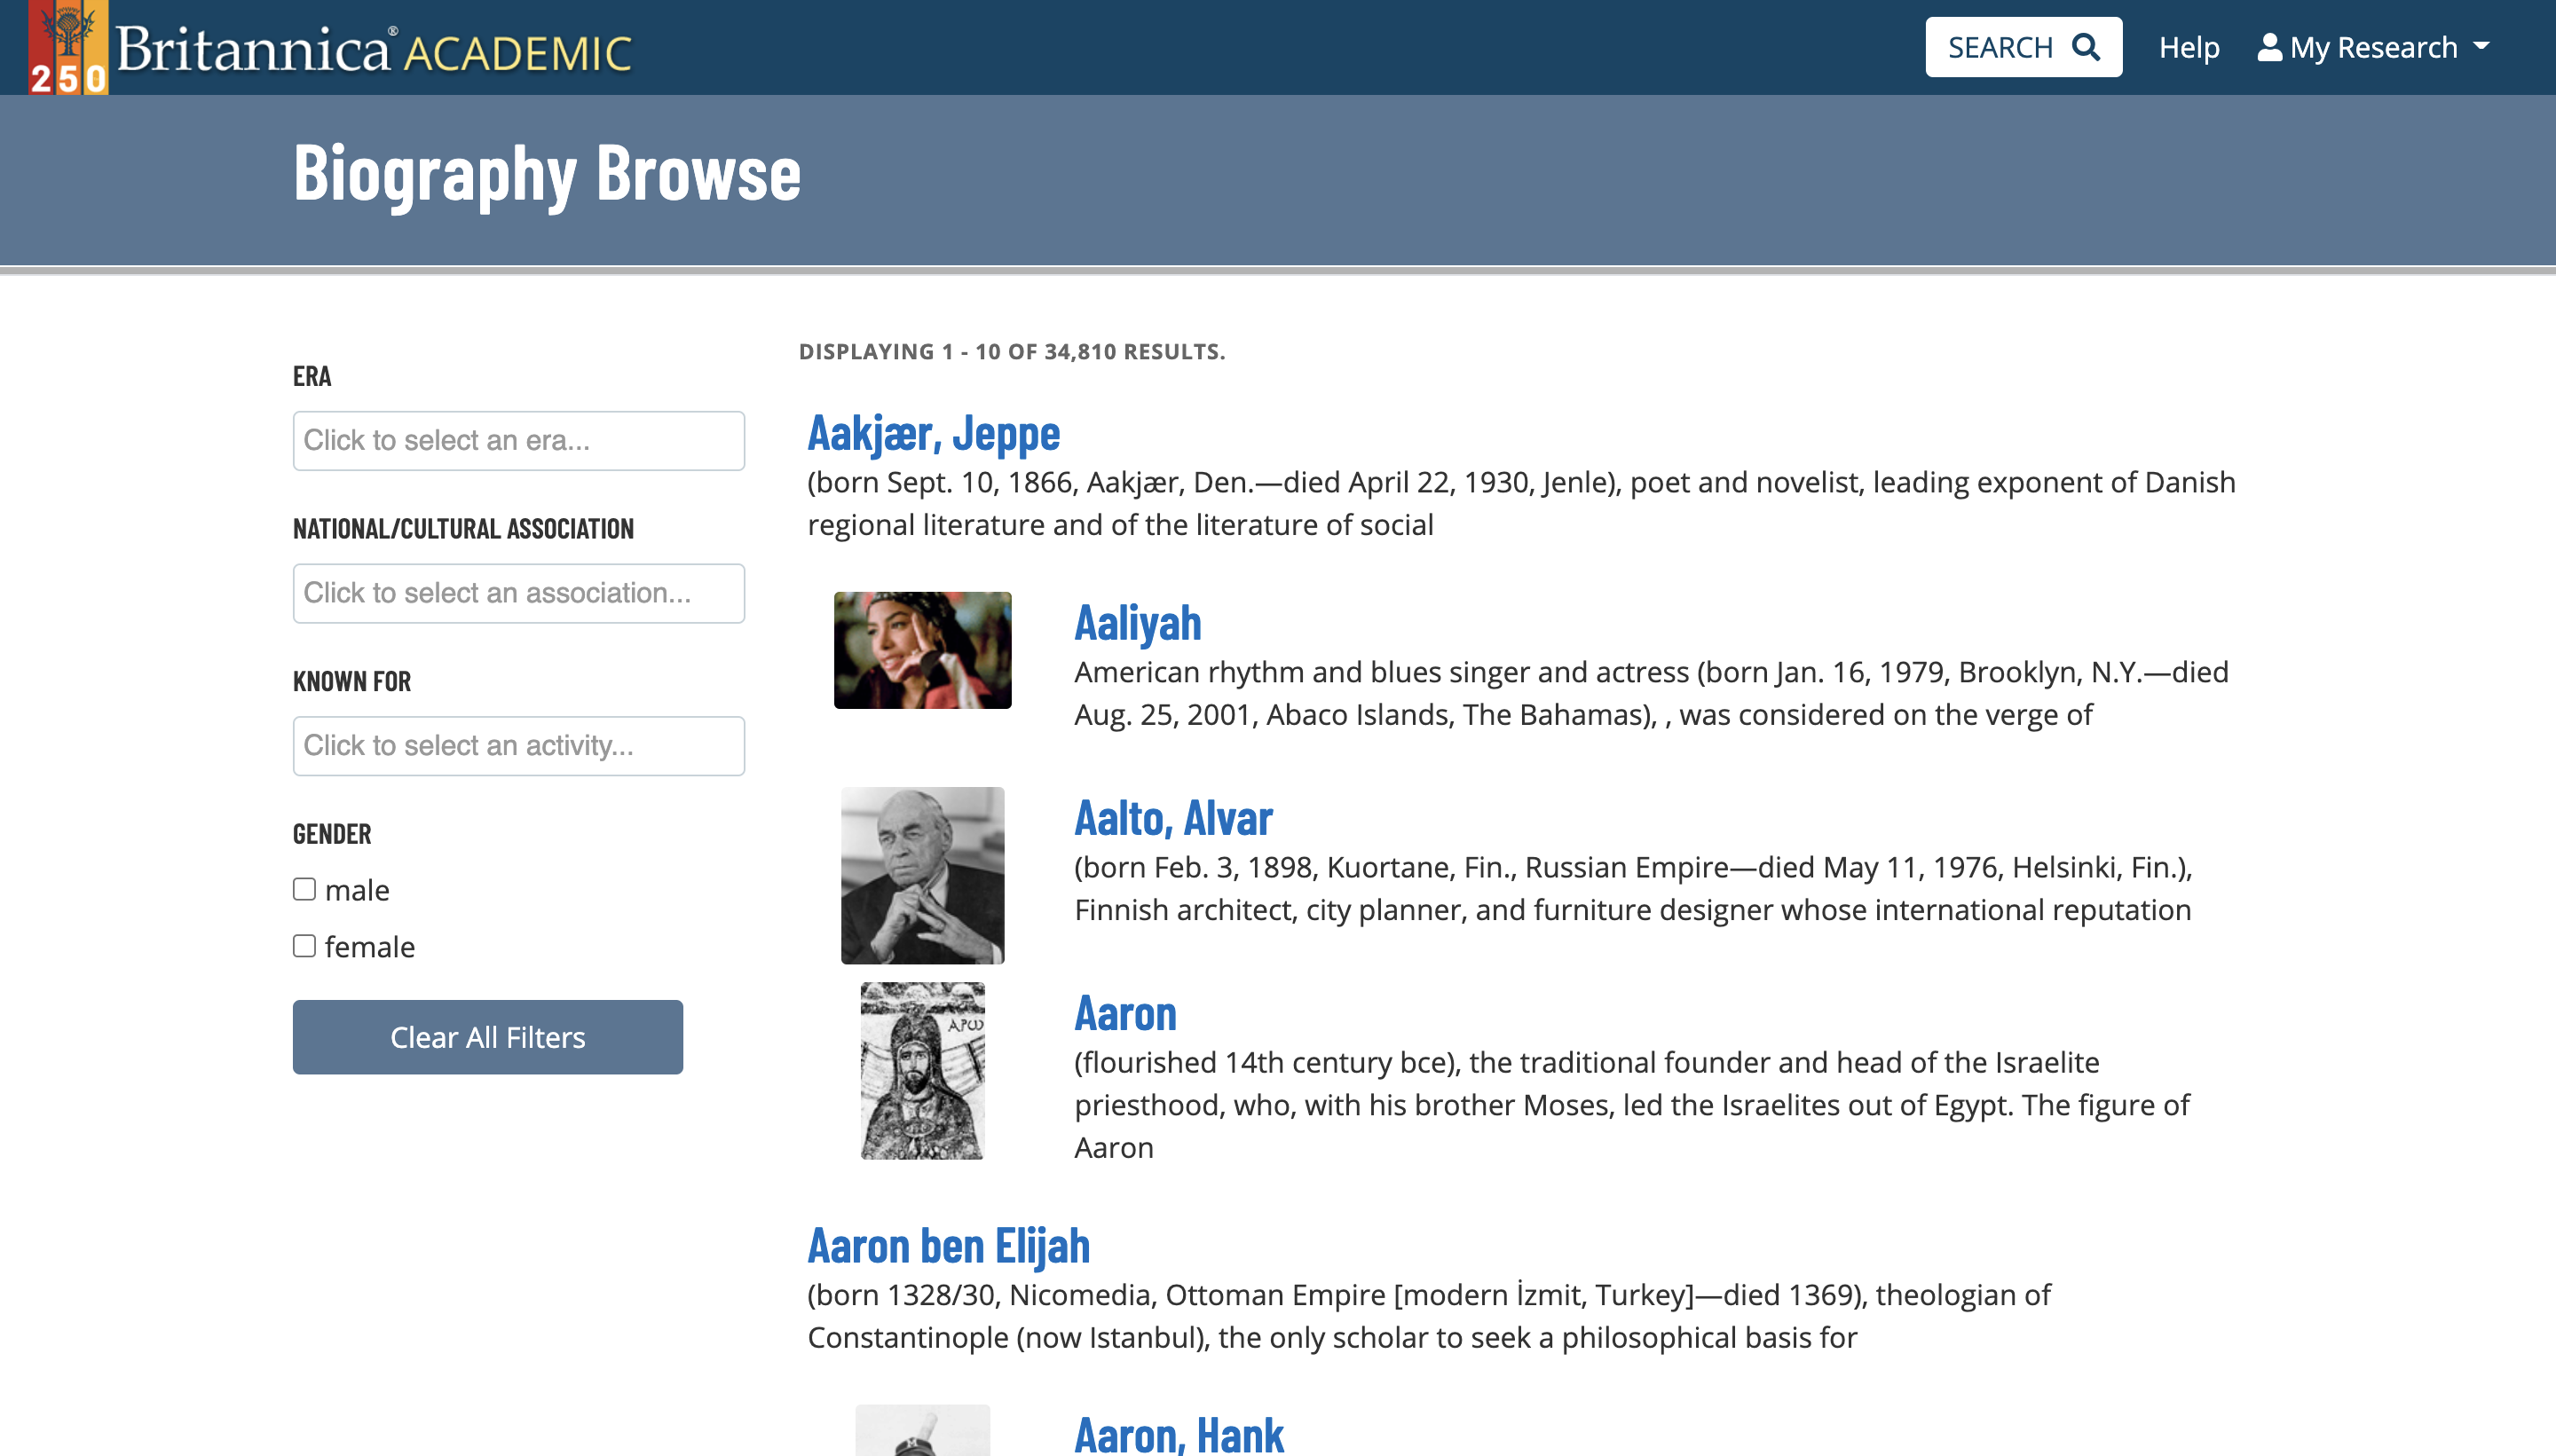Viewport: 2556px width, 1456px height.
Task: Open the Aakjær, Jeppe biography
Action: coord(933,434)
